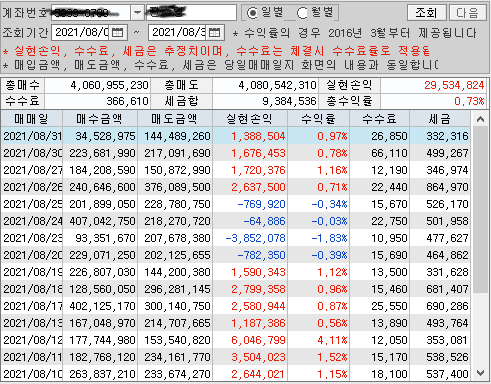Screen dimensions: 491x384
Task: Click the account name field beside the dropdown
Action: (x=191, y=13)
